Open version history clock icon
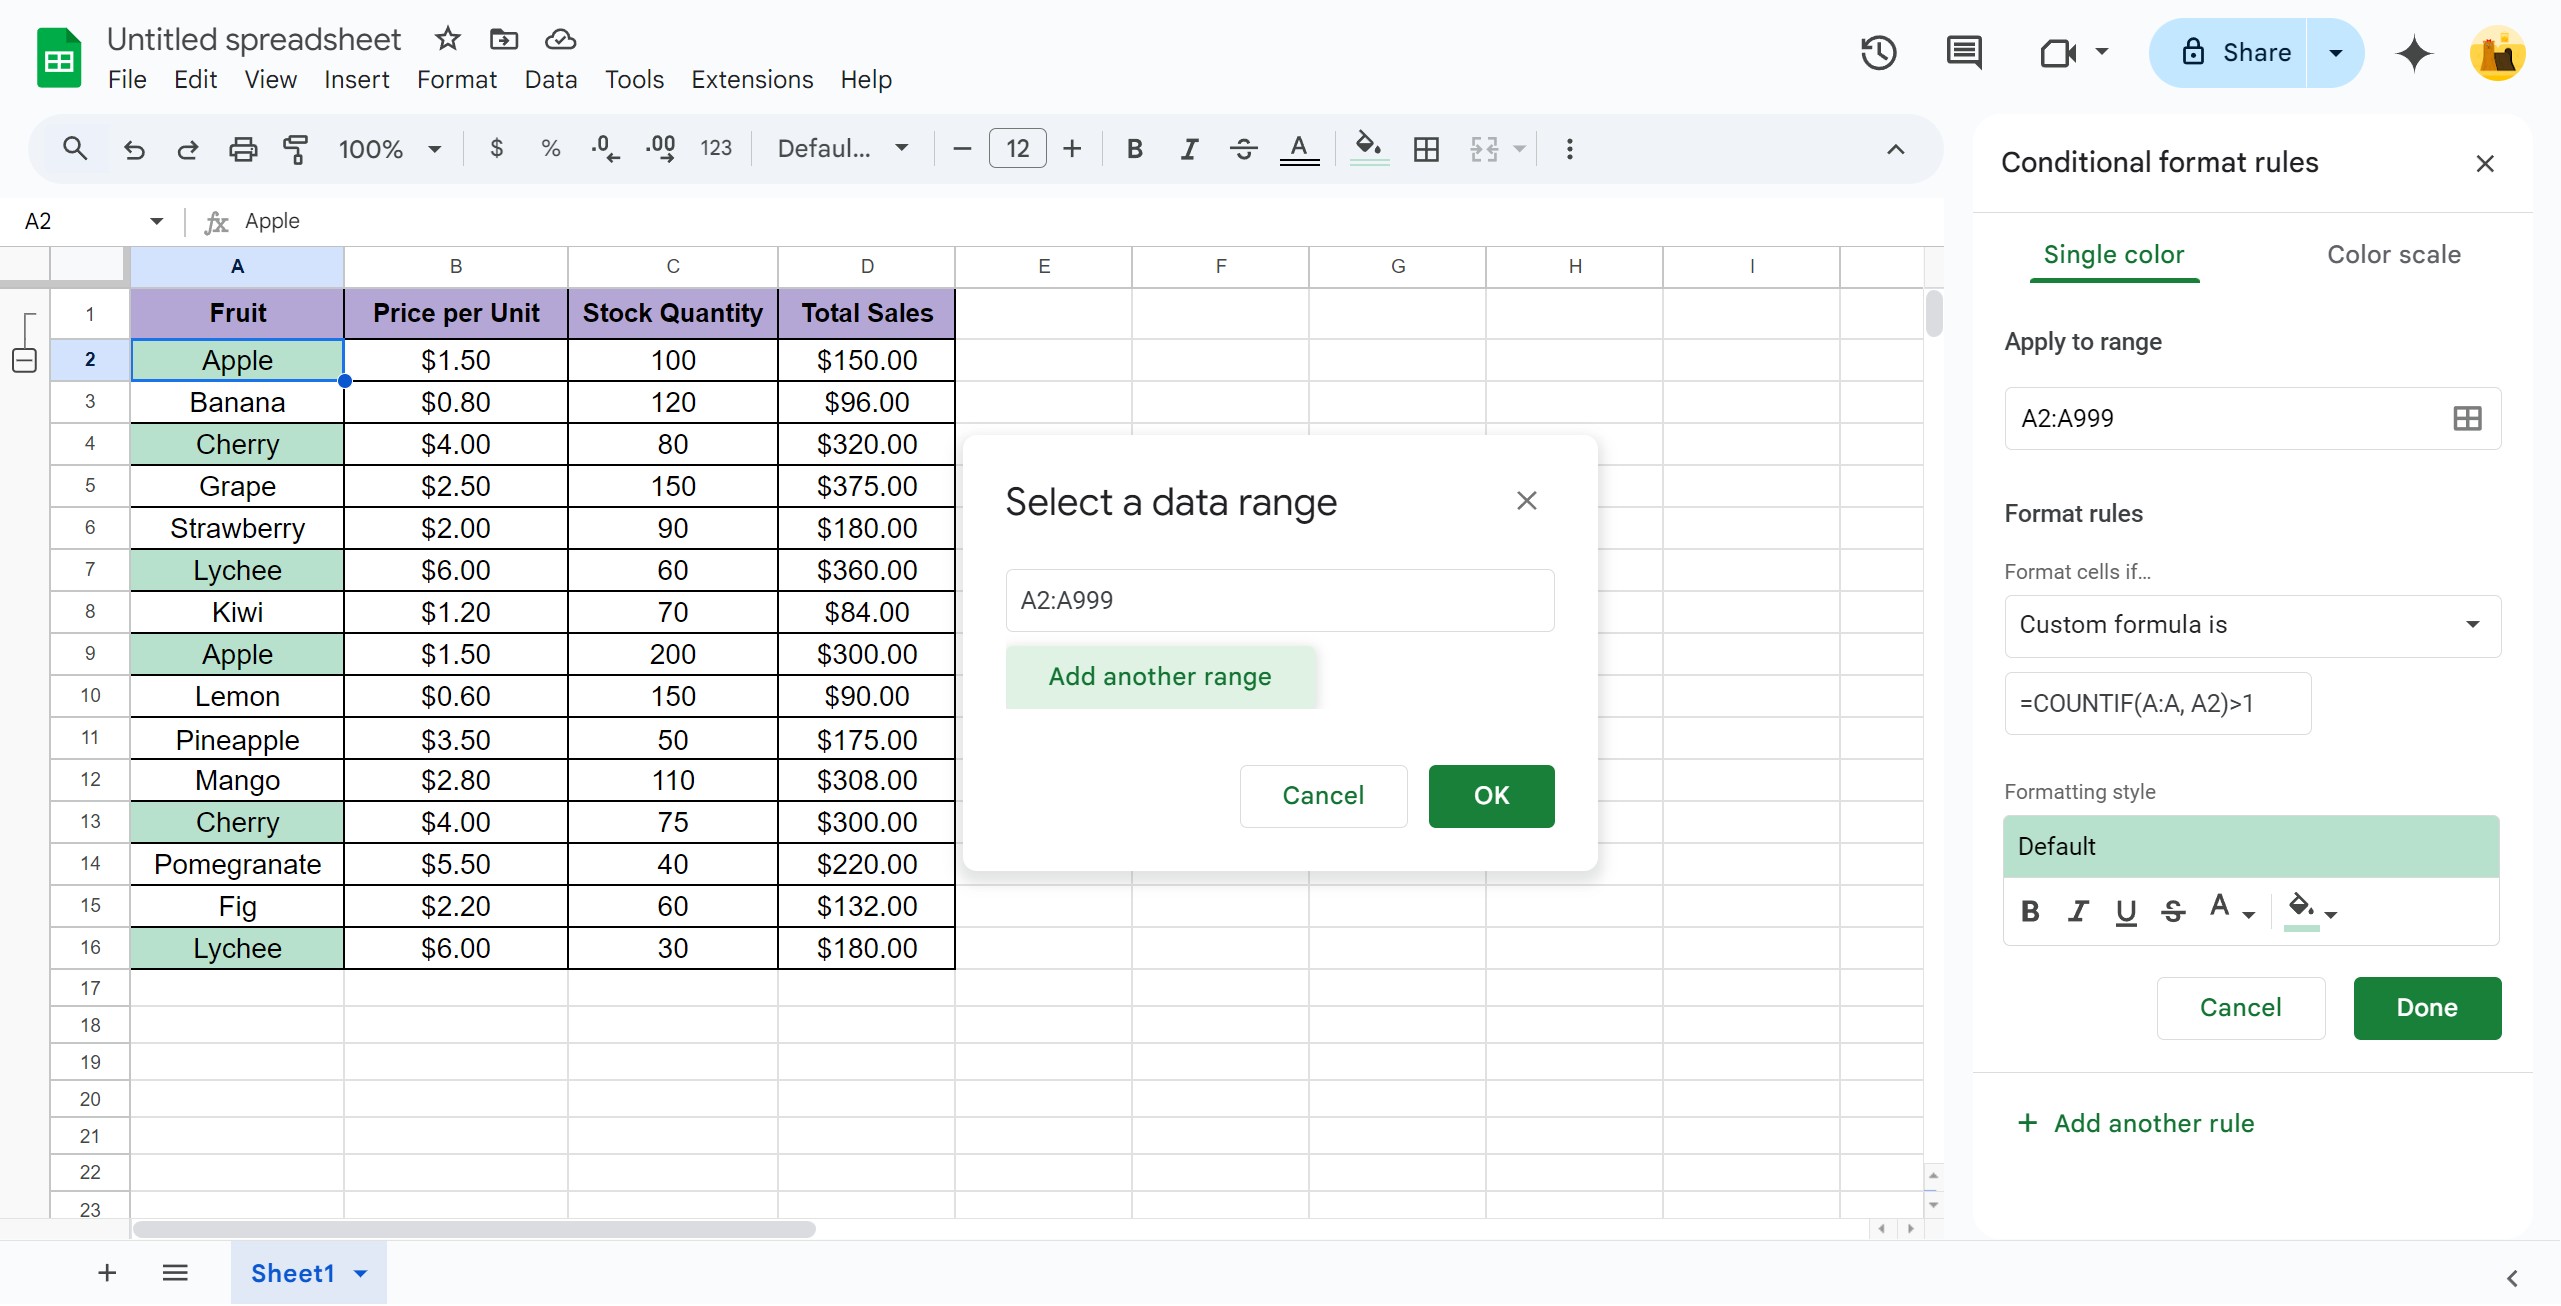The width and height of the screenshot is (2561, 1306). click(x=1878, y=53)
